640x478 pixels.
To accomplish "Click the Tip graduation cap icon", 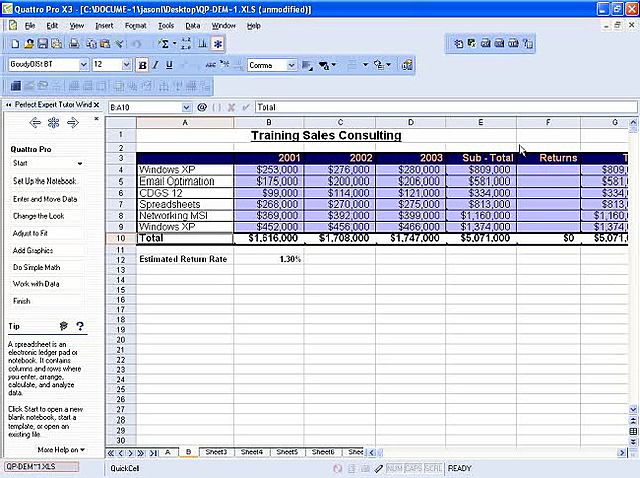I will click(x=63, y=326).
